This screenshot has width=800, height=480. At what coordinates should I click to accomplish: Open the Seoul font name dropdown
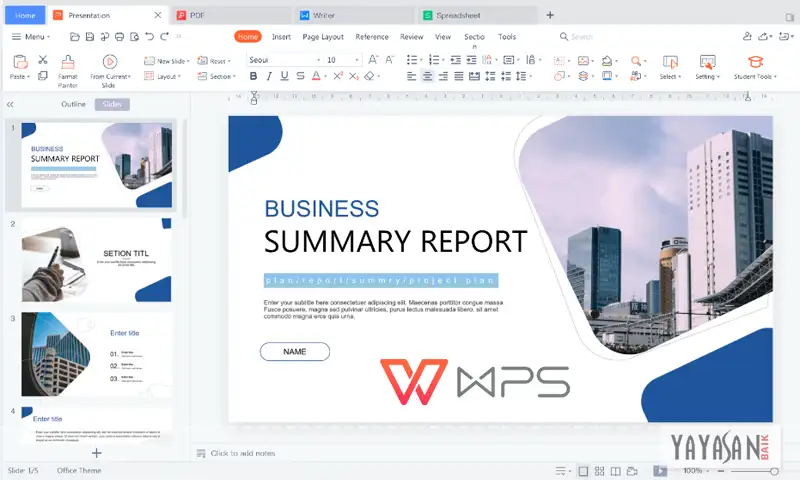318,60
